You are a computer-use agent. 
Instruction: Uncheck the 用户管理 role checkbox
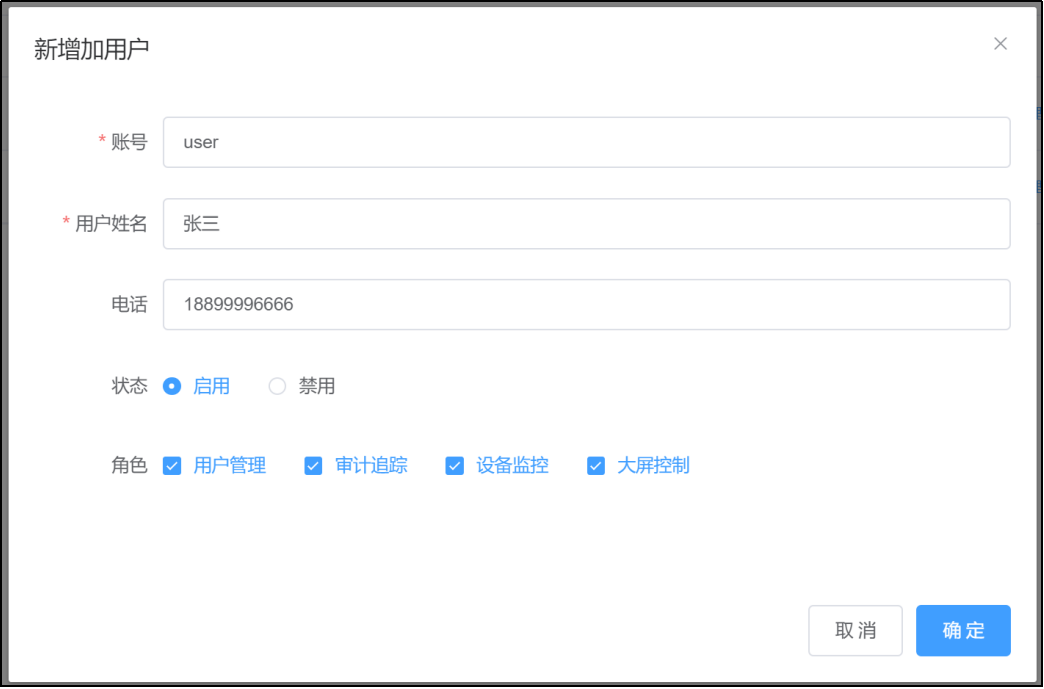pyautogui.click(x=172, y=466)
